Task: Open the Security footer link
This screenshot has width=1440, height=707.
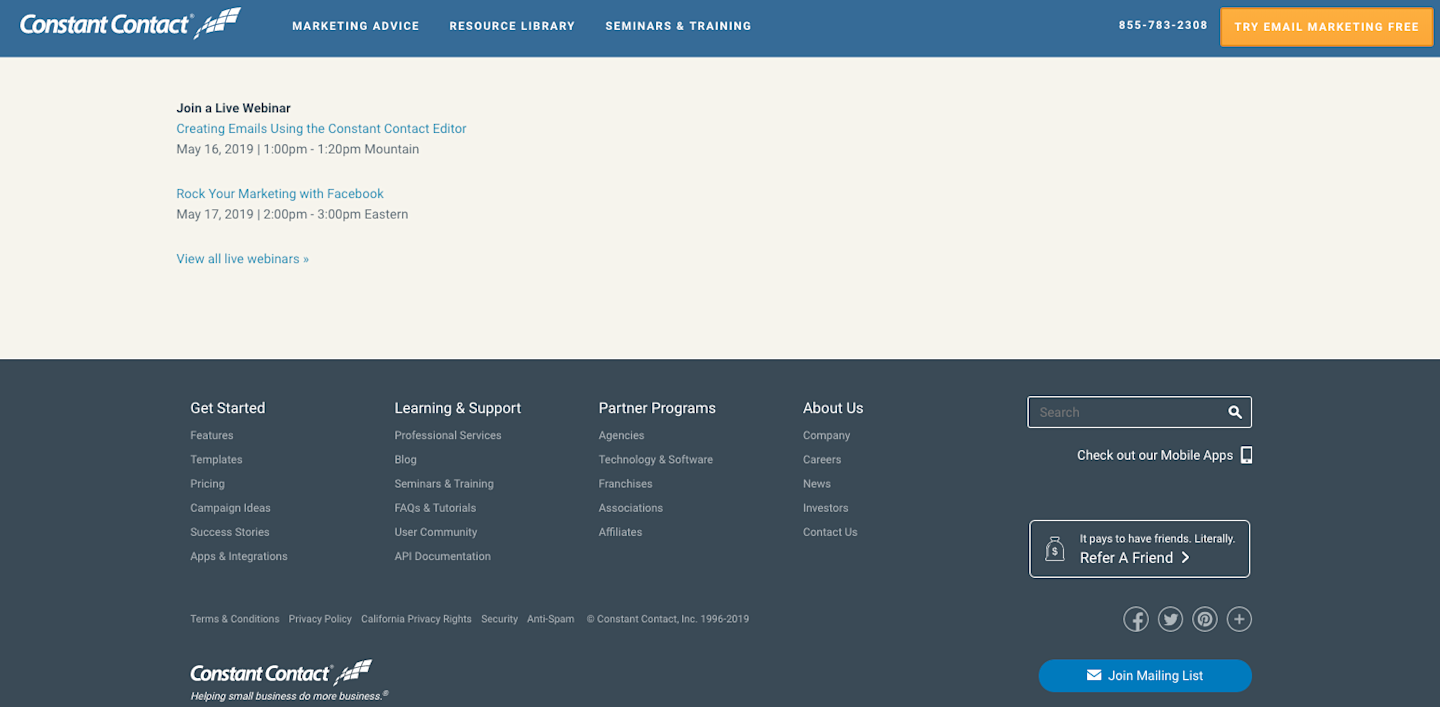Action: point(500,619)
